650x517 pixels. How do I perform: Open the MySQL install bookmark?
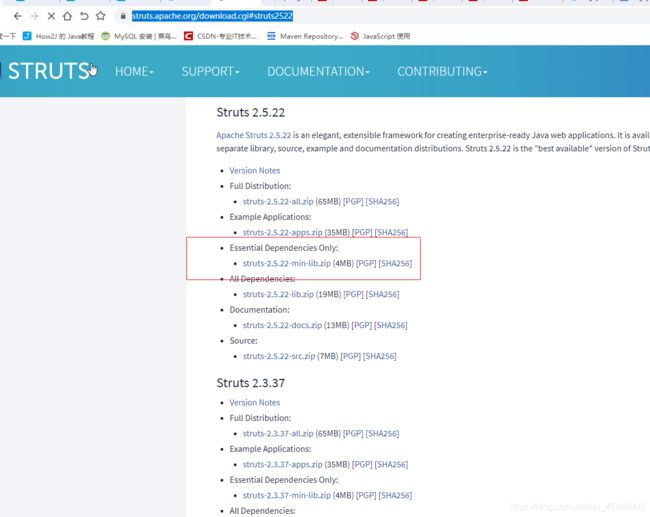click(139, 36)
